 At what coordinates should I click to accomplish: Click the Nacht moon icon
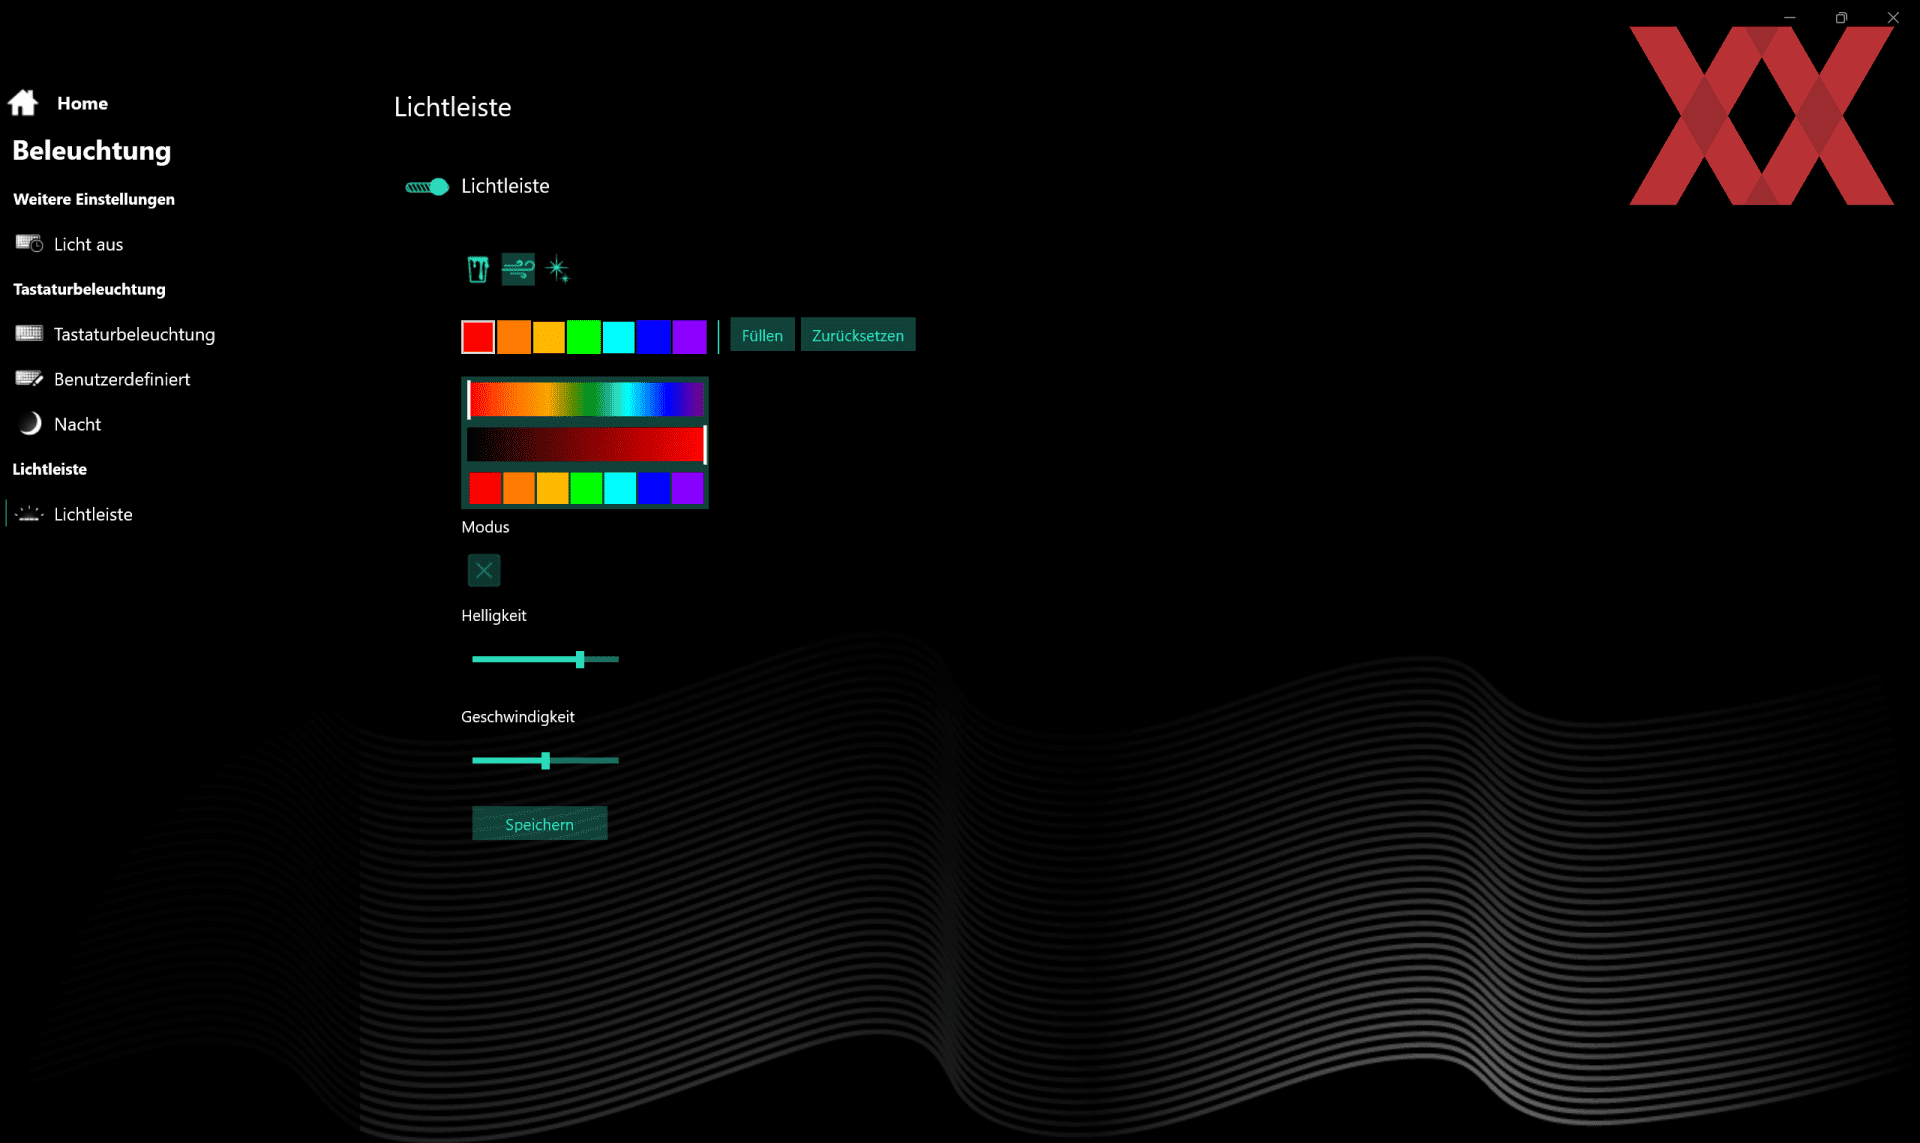[x=30, y=423]
